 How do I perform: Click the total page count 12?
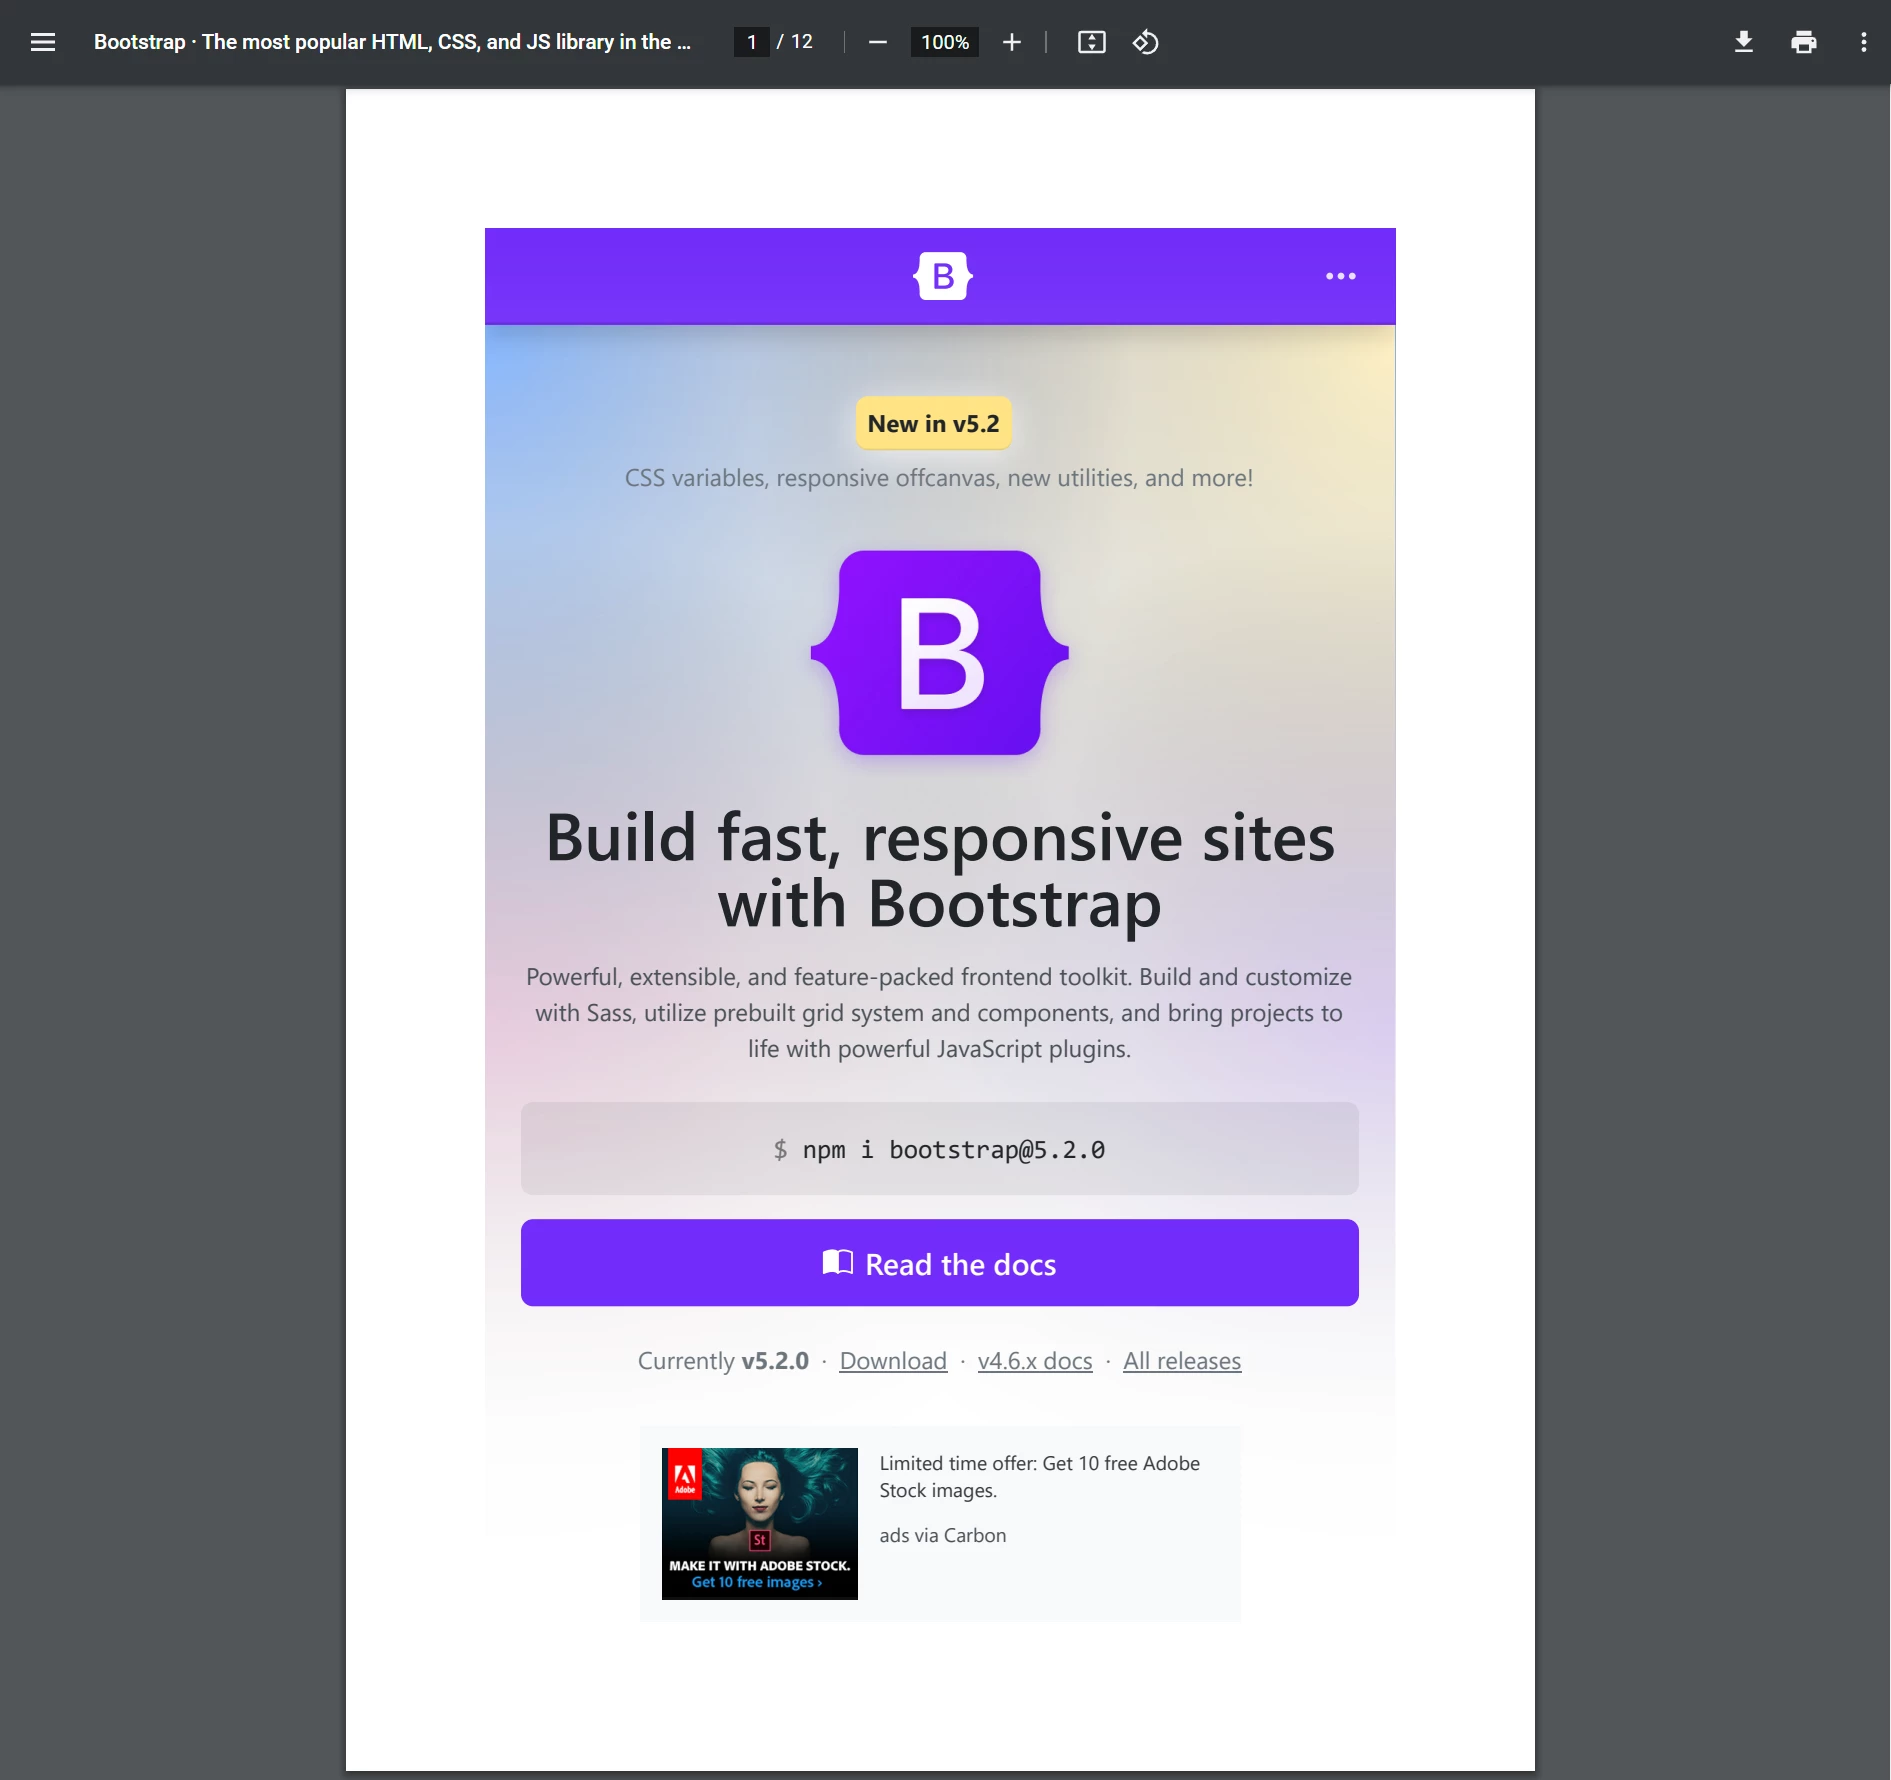[802, 42]
